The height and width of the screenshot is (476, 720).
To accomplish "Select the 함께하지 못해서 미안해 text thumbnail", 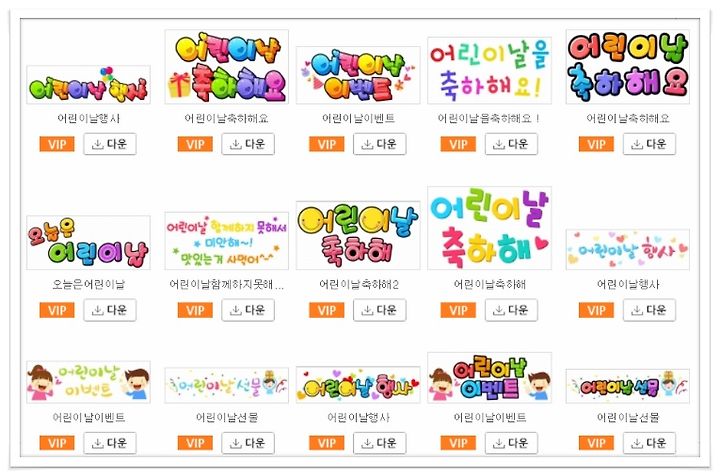I will [227, 241].
